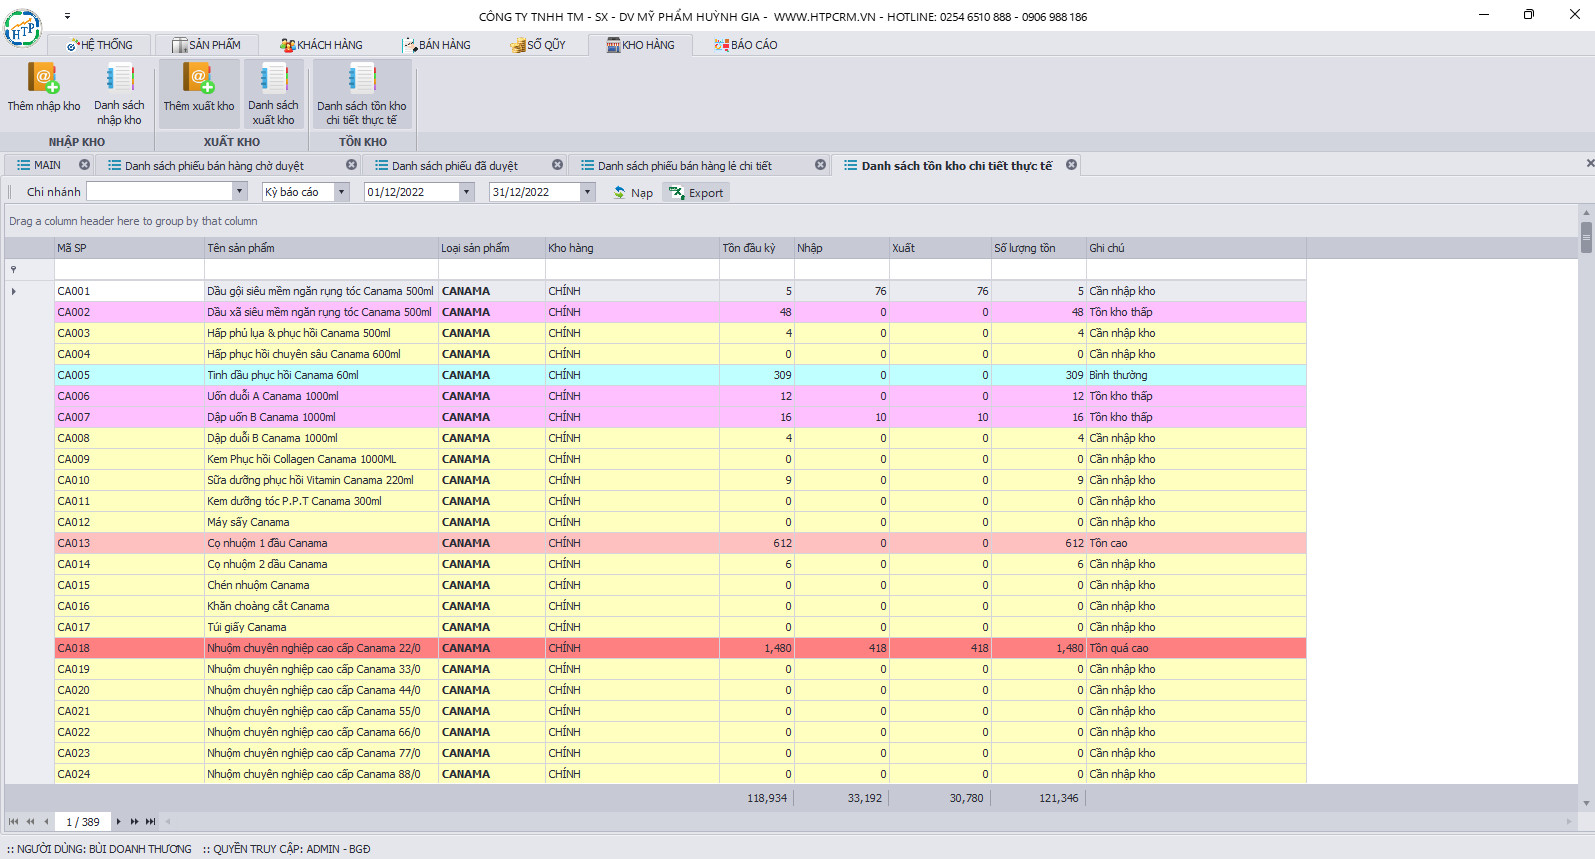Click the Thêm xuất kho icon

(199, 78)
